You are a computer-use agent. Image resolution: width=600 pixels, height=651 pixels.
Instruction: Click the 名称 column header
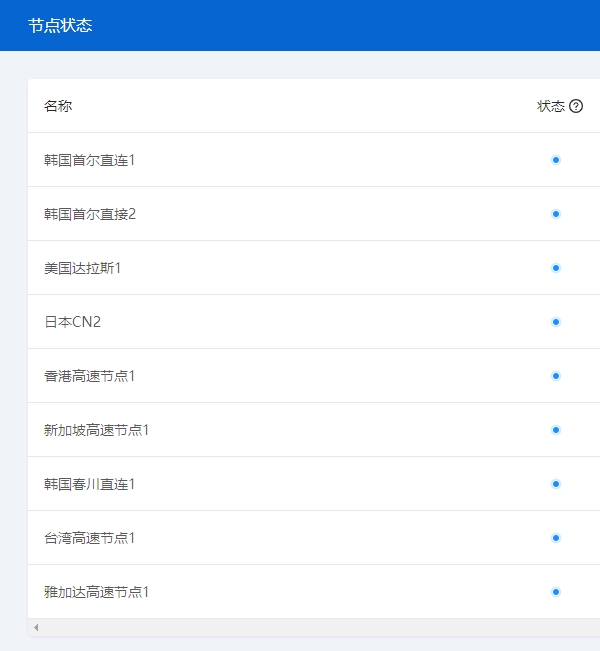(58, 106)
